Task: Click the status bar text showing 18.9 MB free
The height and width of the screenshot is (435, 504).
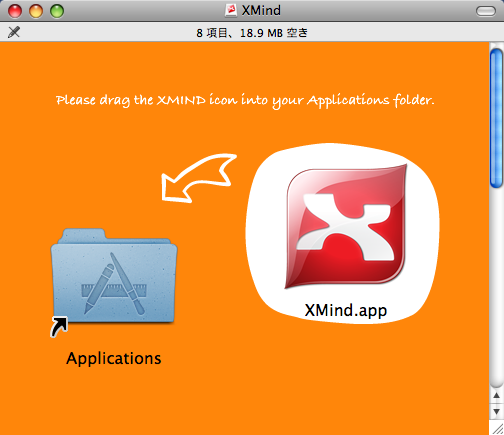Action: point(252,33)
